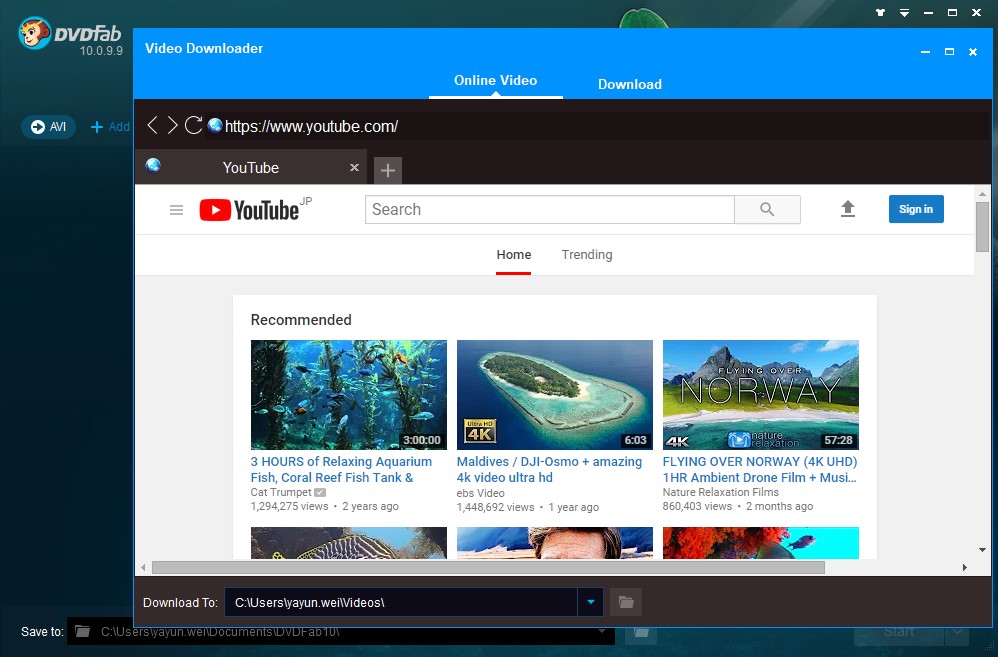Click the horizontal scrollbar thumb
998x657 pixels.
tap(488, 567)
